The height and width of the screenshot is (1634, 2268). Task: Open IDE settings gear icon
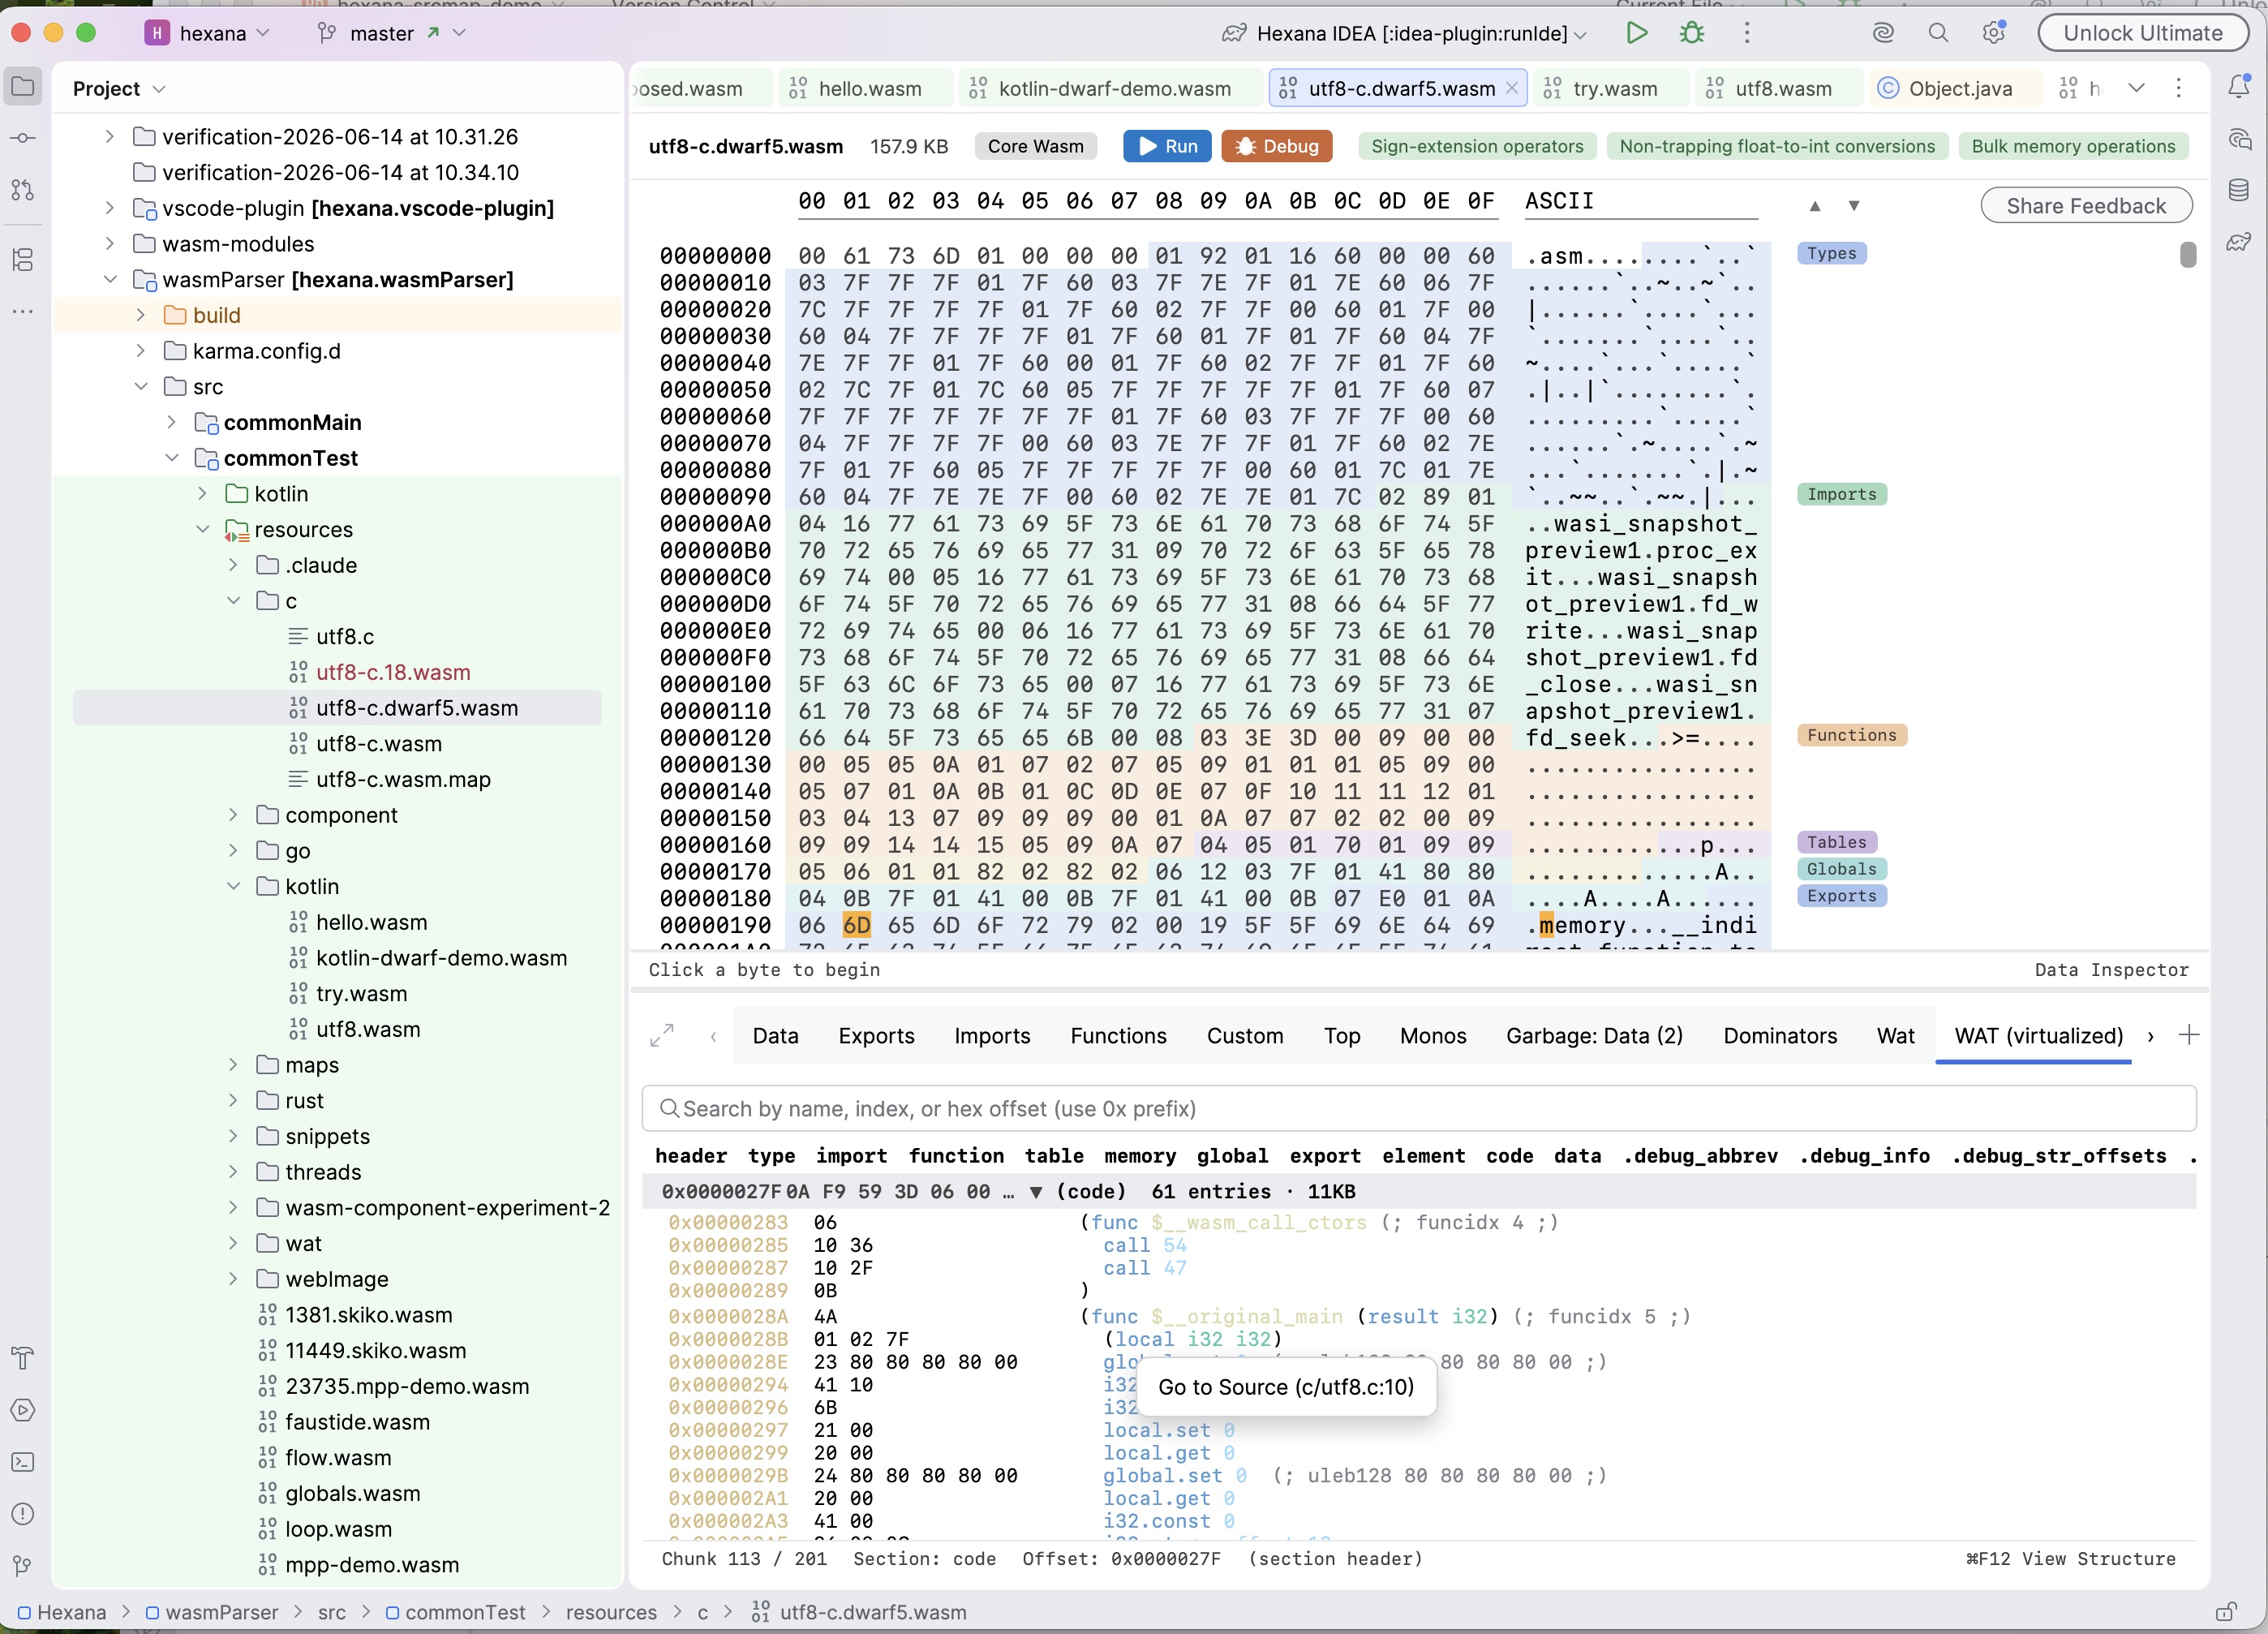pos(1994,33)
